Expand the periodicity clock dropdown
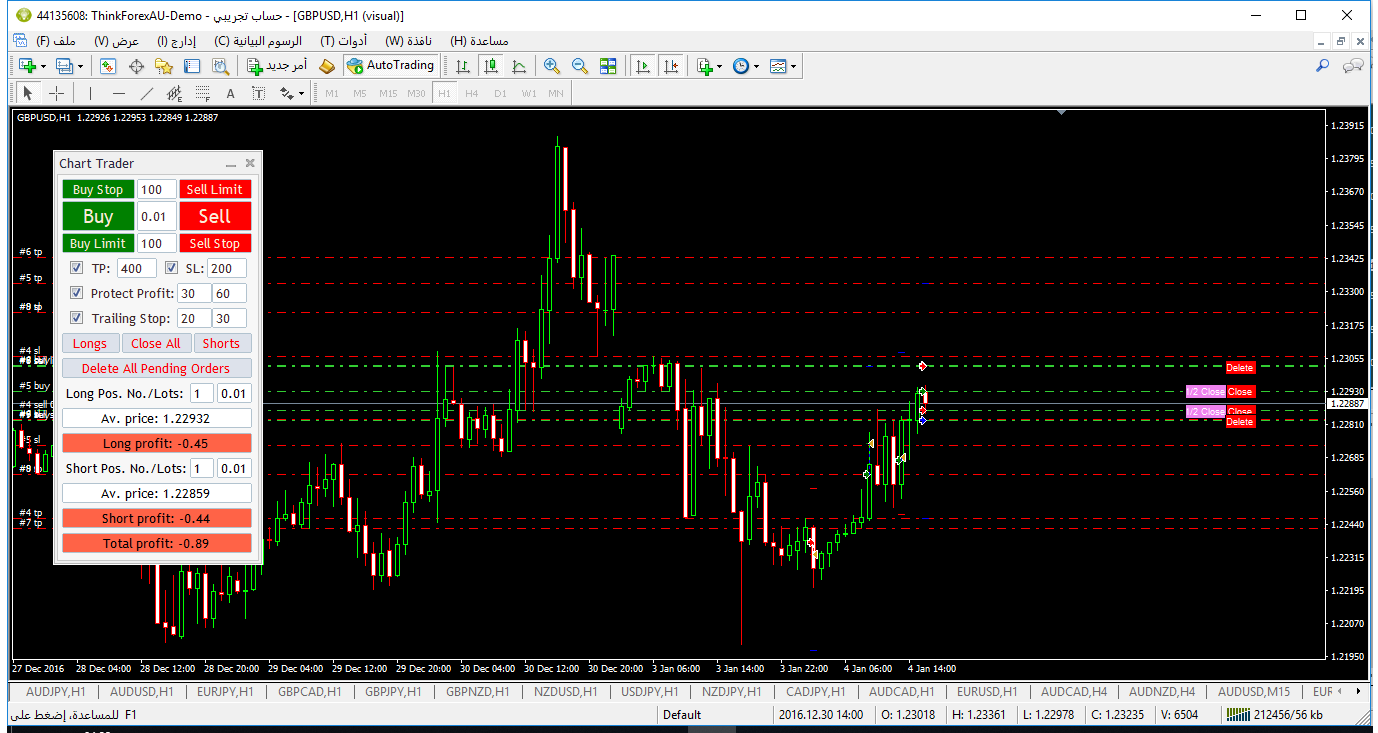Screen dimensions: 1378x733 pyautogui.click(x=757, y=66)
